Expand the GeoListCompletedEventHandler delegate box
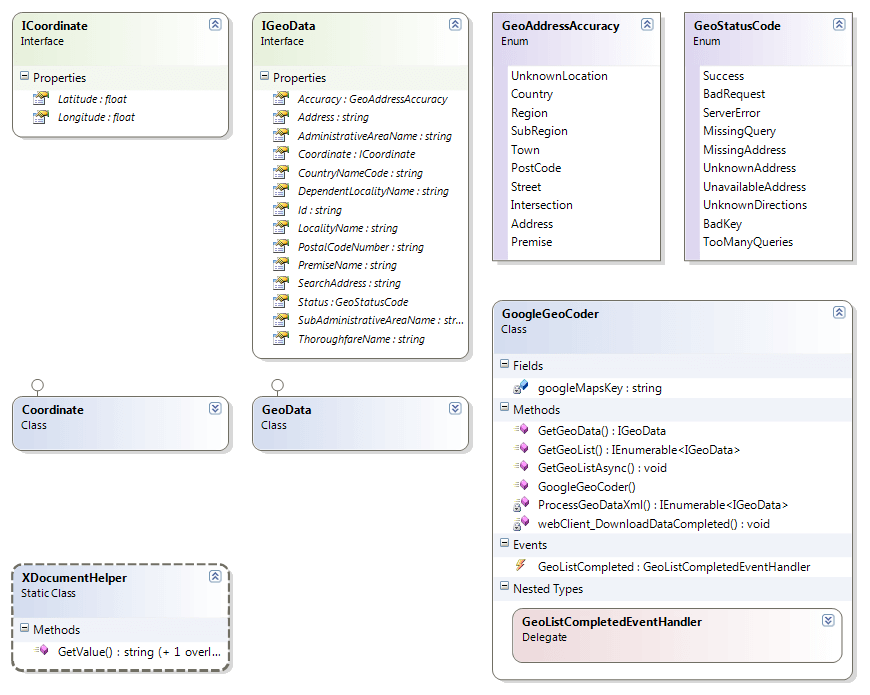 click(828, 620)
